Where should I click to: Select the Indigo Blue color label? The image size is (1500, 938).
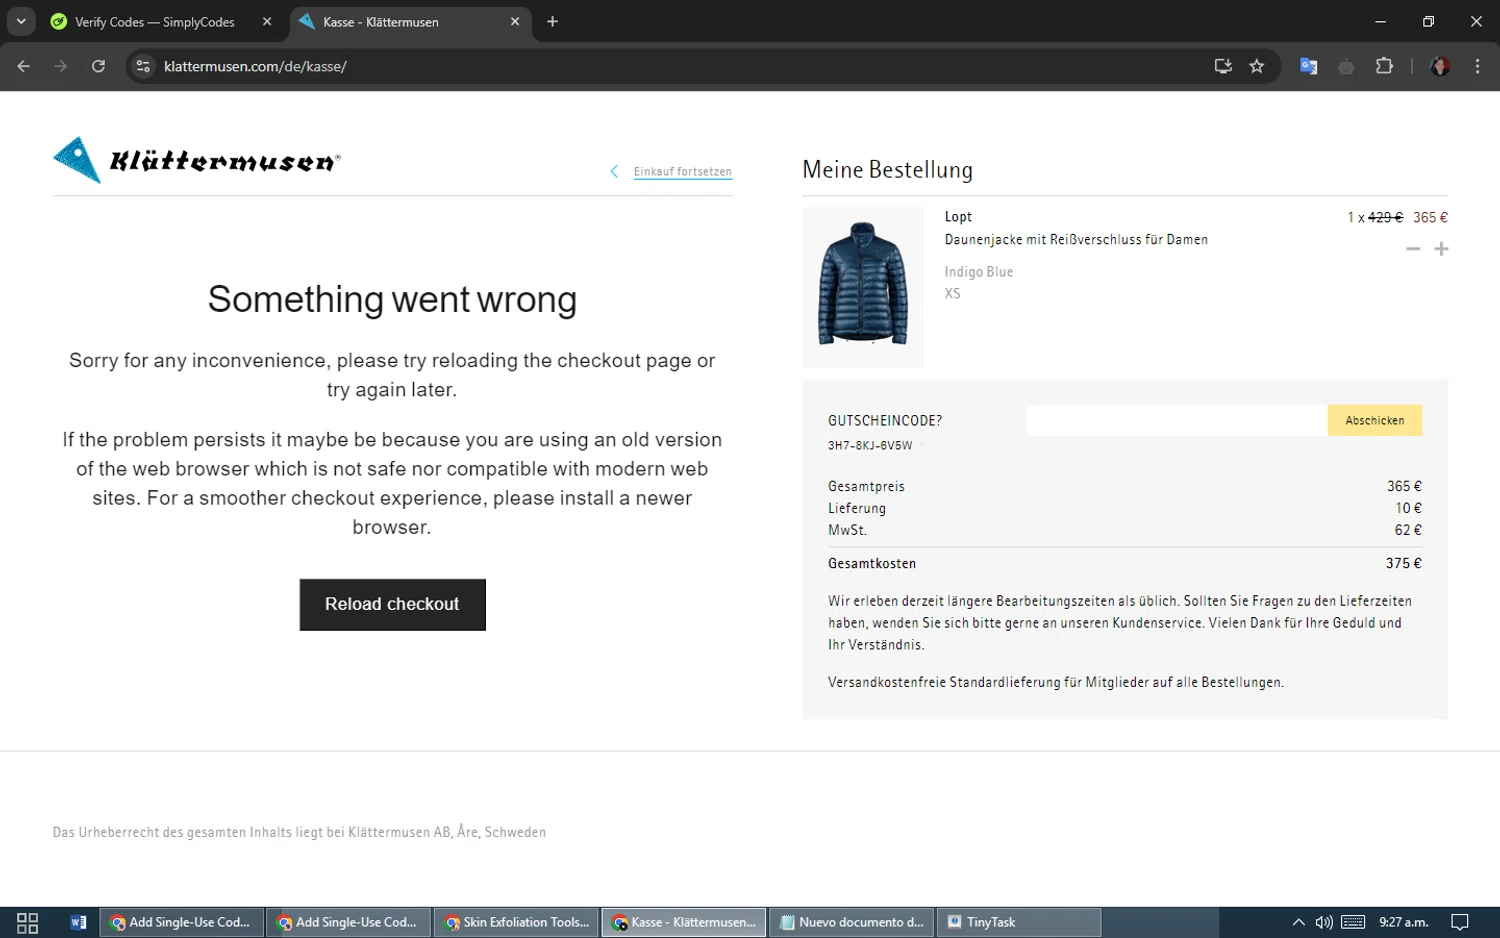point(979,272)
